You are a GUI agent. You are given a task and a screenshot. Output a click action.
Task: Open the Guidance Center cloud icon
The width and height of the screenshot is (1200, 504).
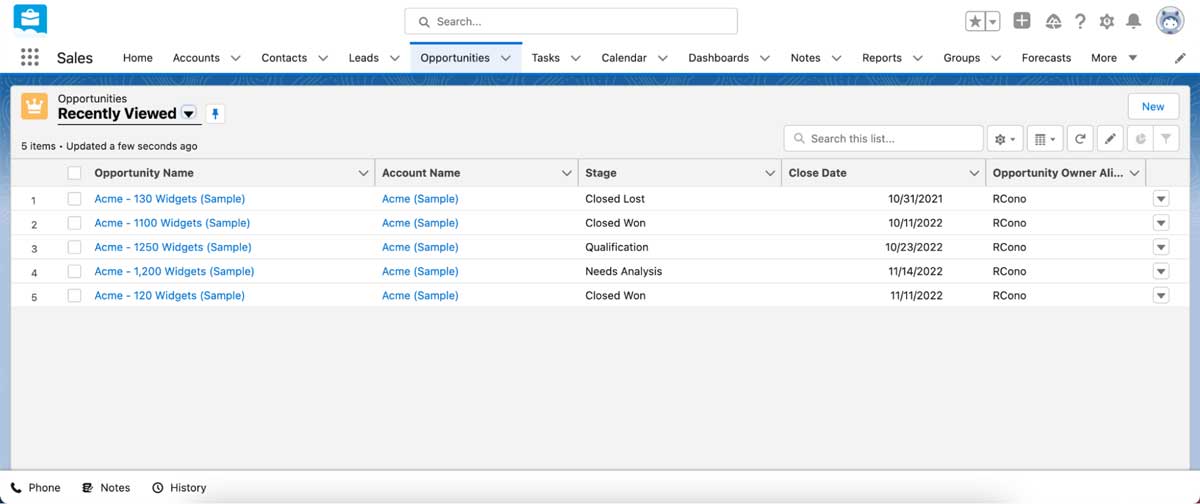pyautogui.click(x=1053, y=21)
